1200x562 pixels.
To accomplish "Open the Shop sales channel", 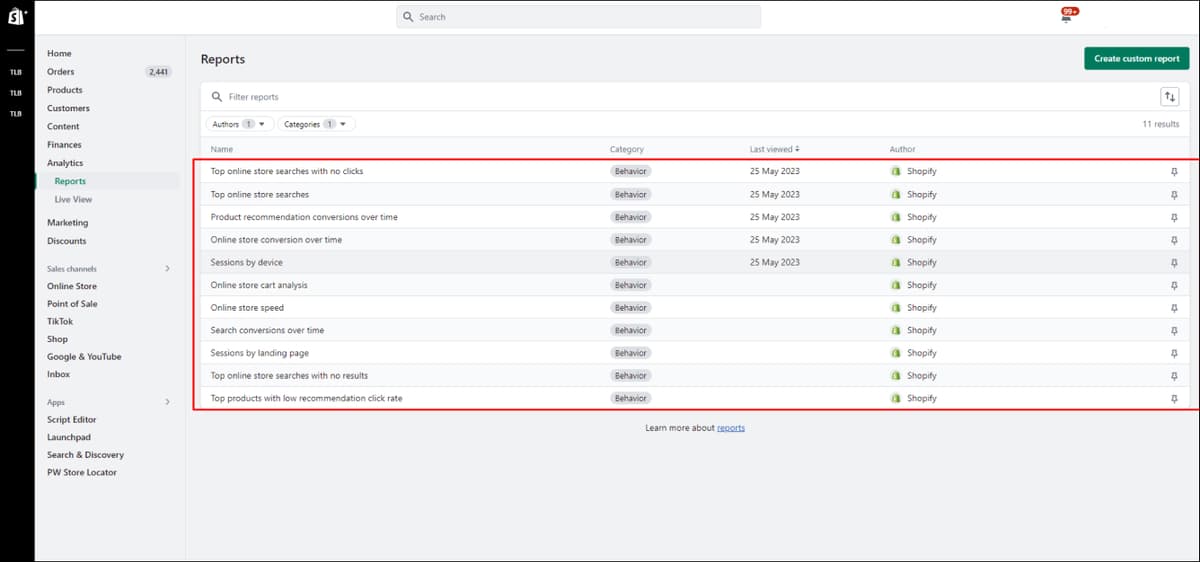I will 57,339.
